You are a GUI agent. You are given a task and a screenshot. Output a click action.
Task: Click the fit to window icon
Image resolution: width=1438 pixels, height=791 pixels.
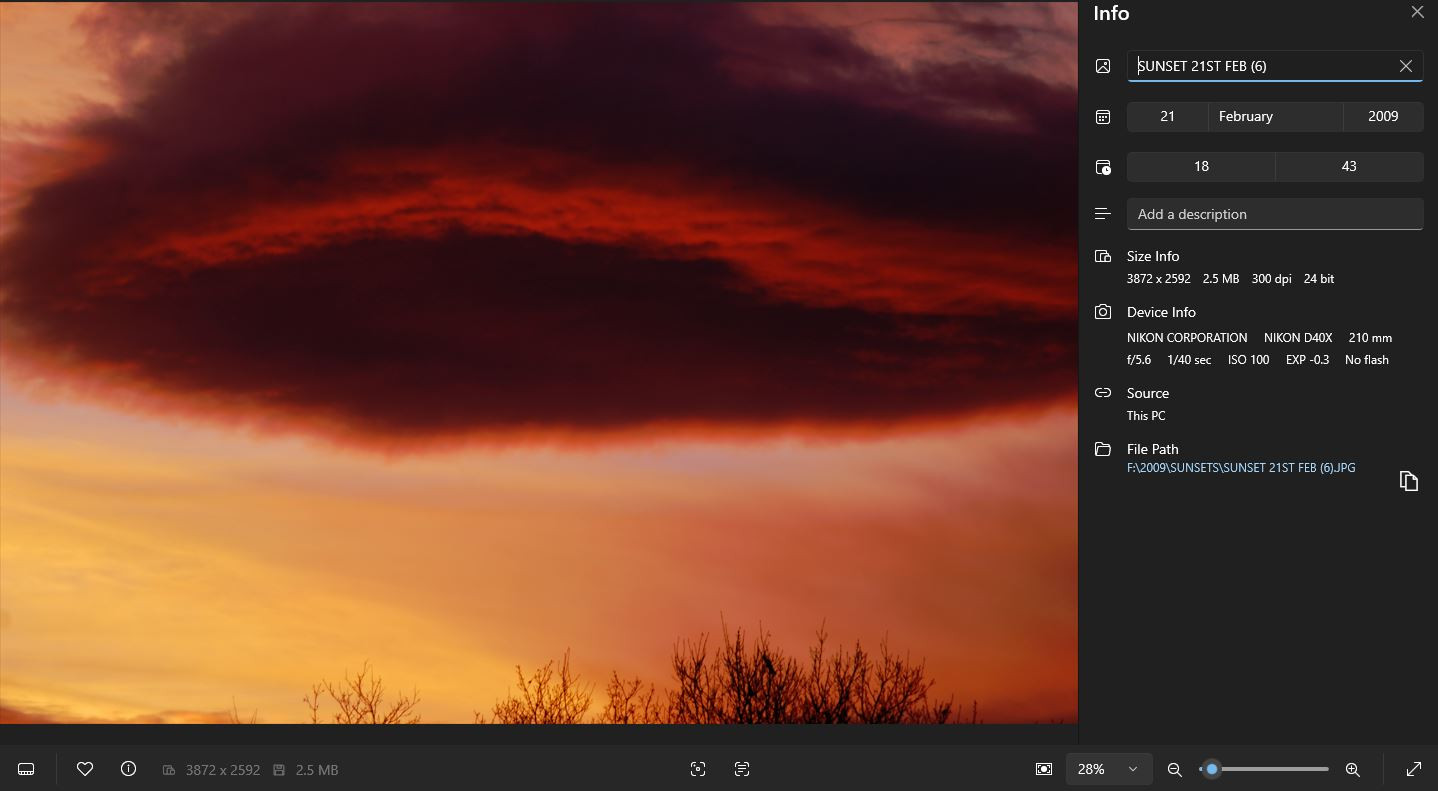[1044, 769]
